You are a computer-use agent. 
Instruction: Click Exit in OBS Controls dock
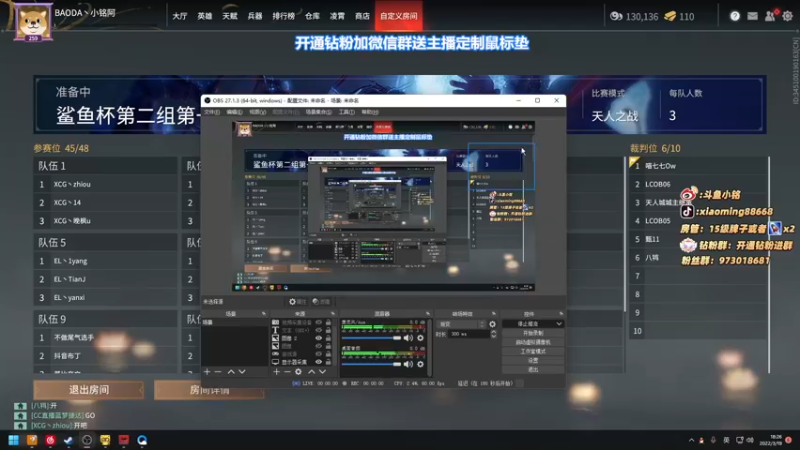(x=533, y=369)
